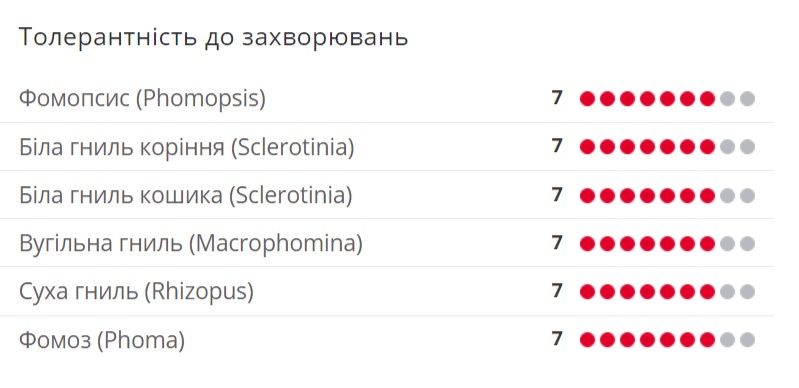This screenshot has height=388, width=799.
Task: Click the Вугільна гниль (Macrophomina) label
Action: (191, 243)
